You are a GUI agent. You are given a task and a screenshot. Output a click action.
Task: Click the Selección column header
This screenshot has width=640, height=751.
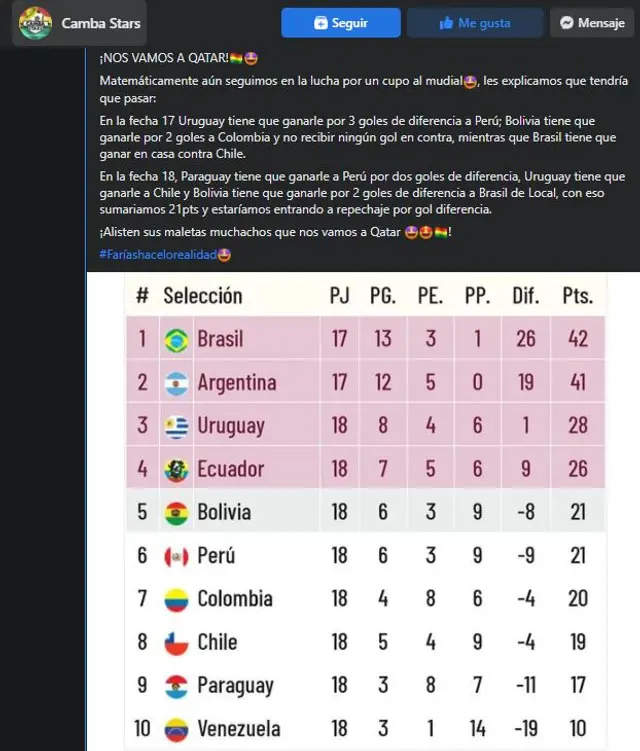(x=203, y=295)
